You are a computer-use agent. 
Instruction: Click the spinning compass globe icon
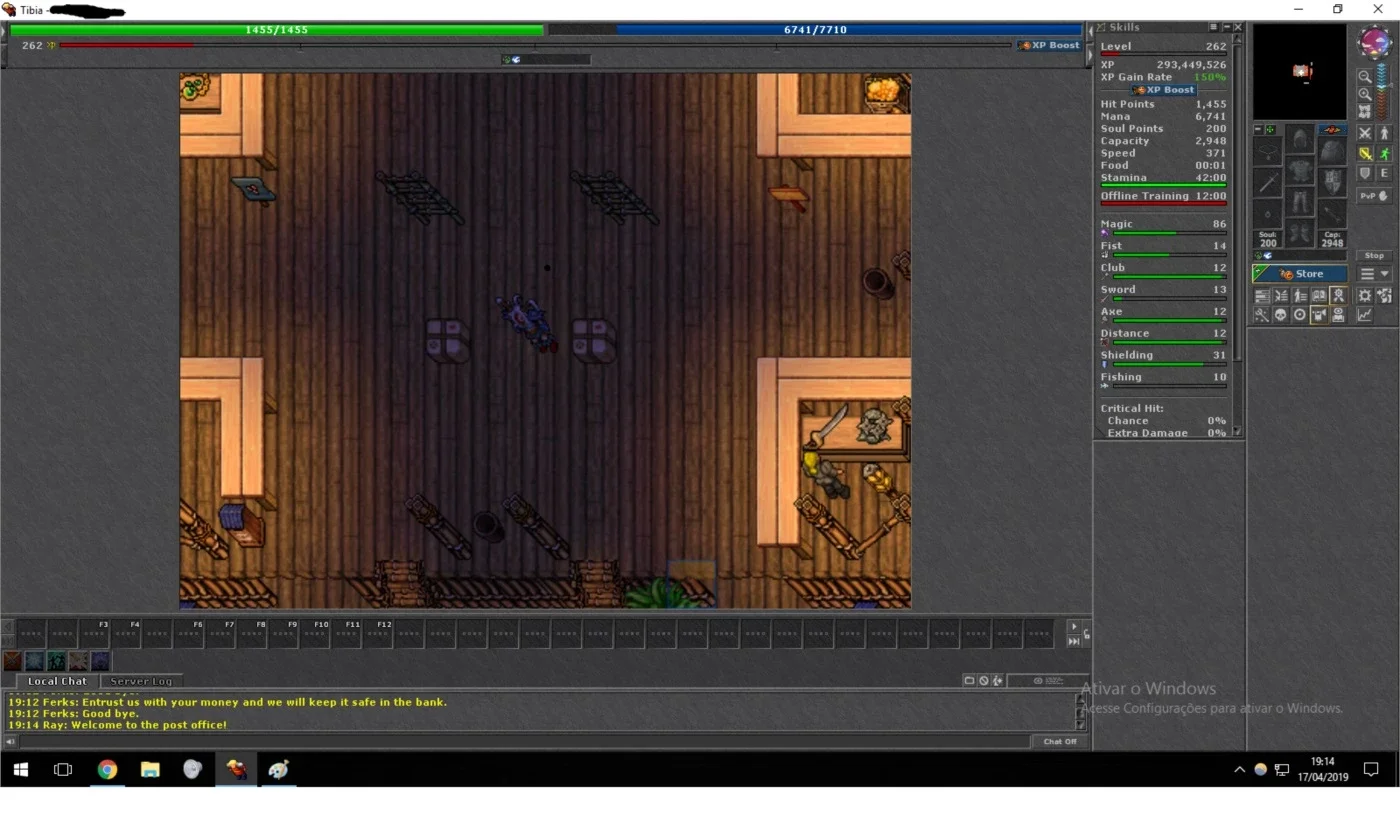pyautogui.click(x=1374, y=44)
